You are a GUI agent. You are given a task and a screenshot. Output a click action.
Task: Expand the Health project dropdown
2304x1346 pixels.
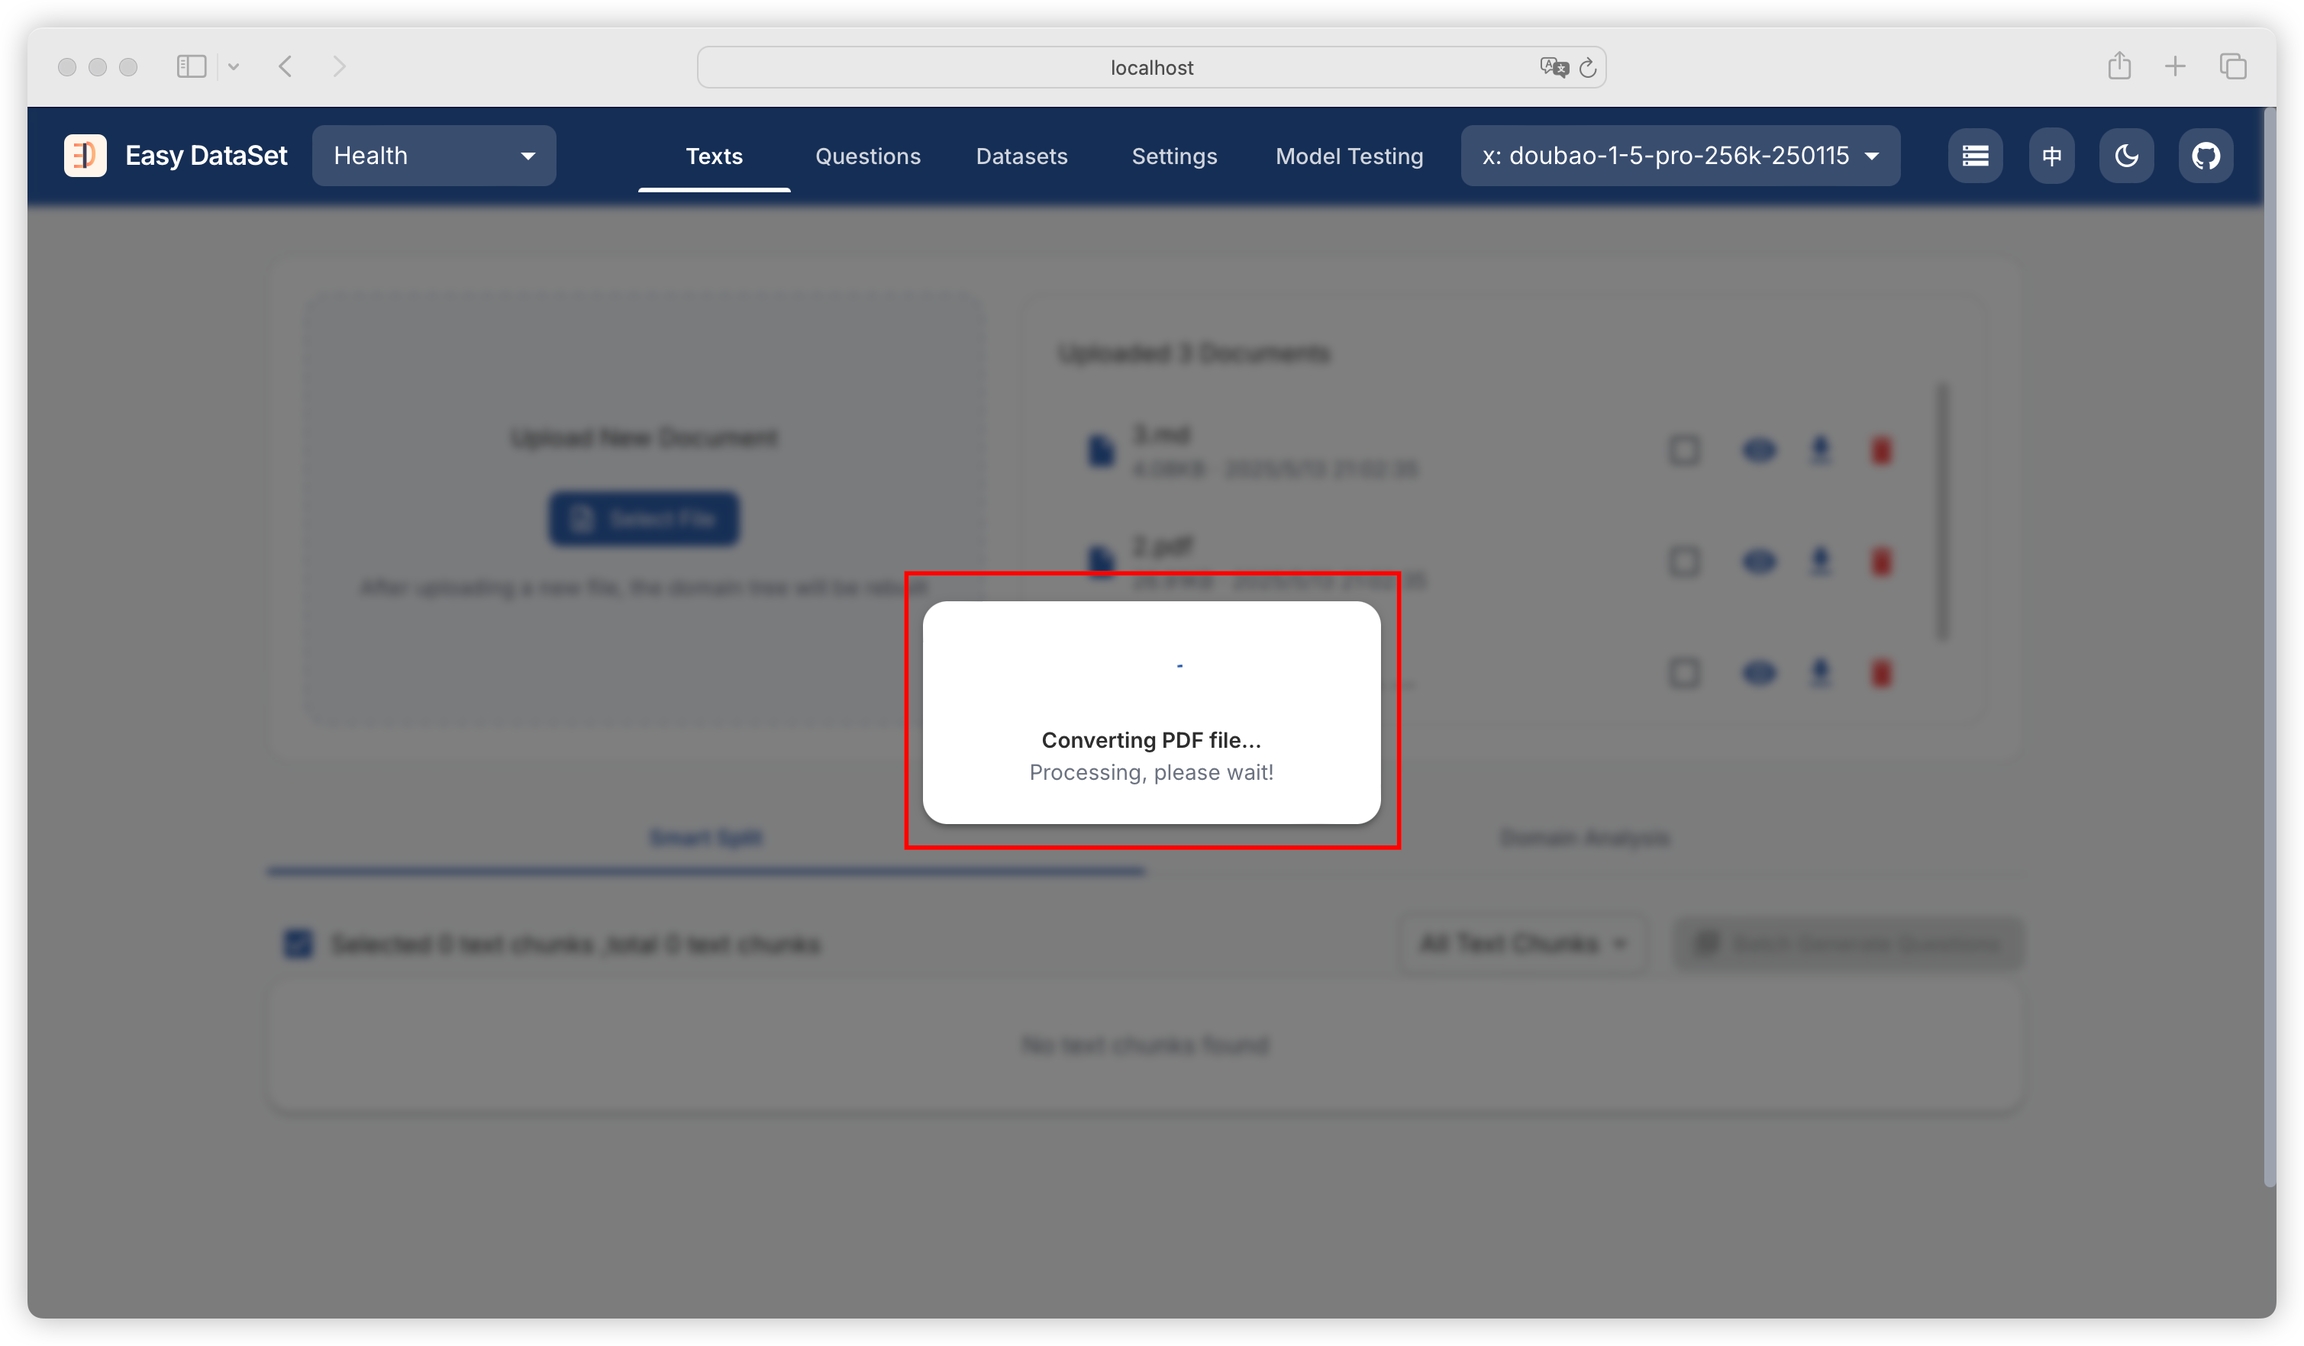coord(433,156)
